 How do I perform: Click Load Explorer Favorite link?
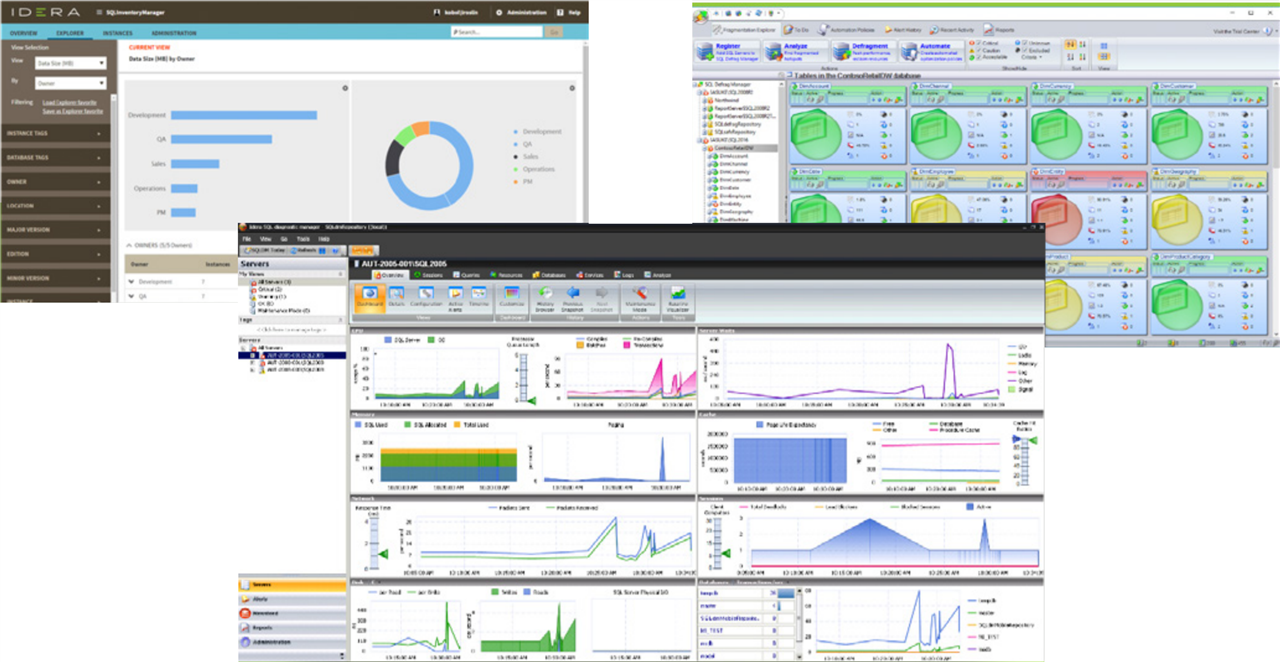[x=71, y=102]
